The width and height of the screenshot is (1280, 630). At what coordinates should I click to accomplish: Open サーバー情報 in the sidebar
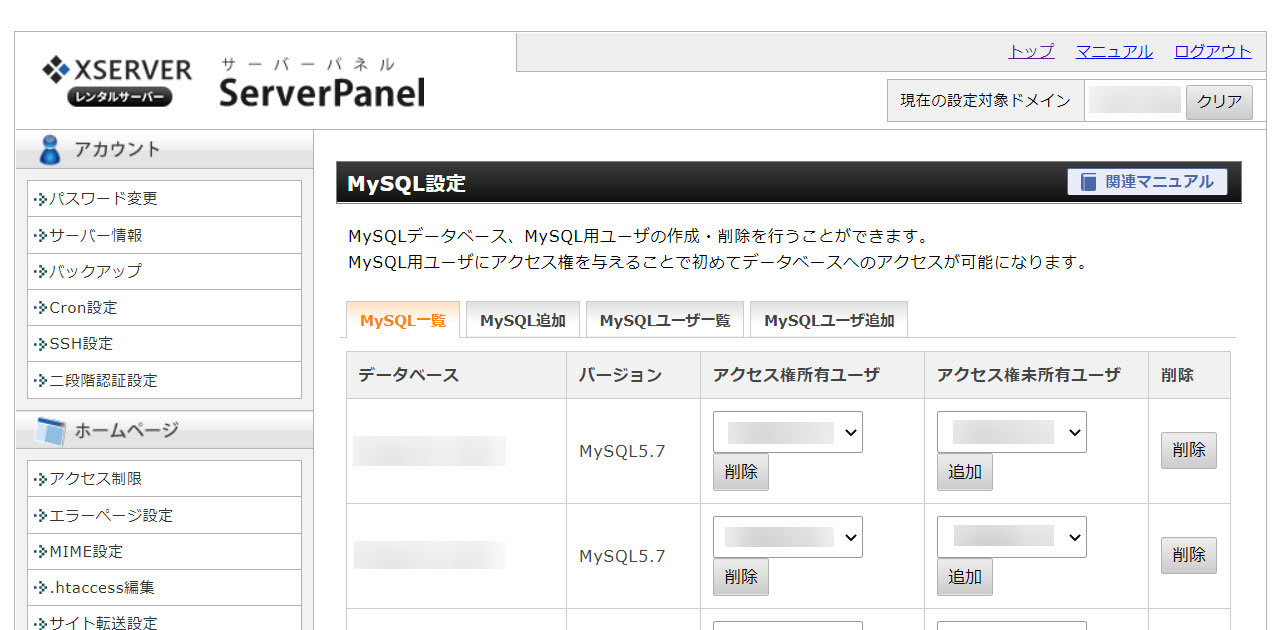[164, 236]
